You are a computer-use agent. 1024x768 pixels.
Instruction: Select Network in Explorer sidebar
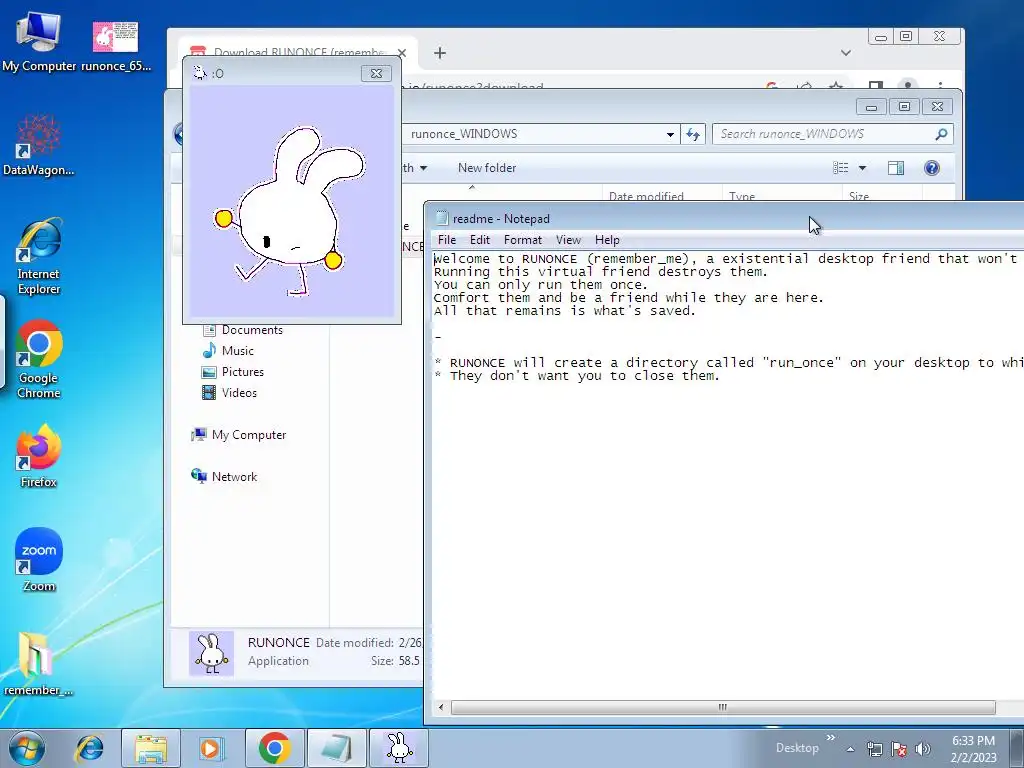pos(224,477)
